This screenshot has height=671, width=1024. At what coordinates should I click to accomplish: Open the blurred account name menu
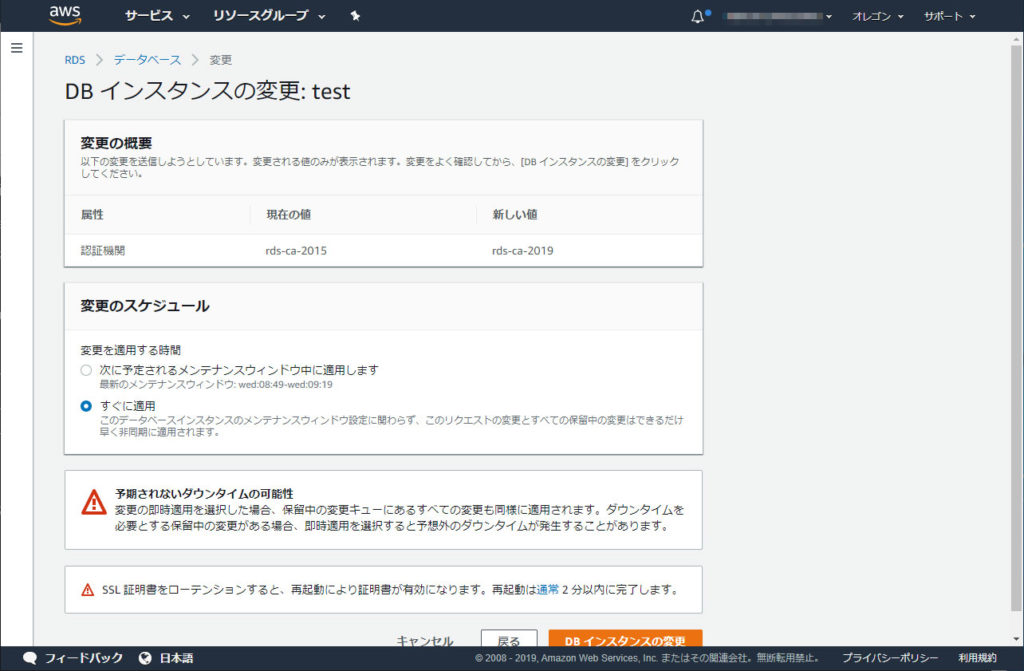coord(778,16)
